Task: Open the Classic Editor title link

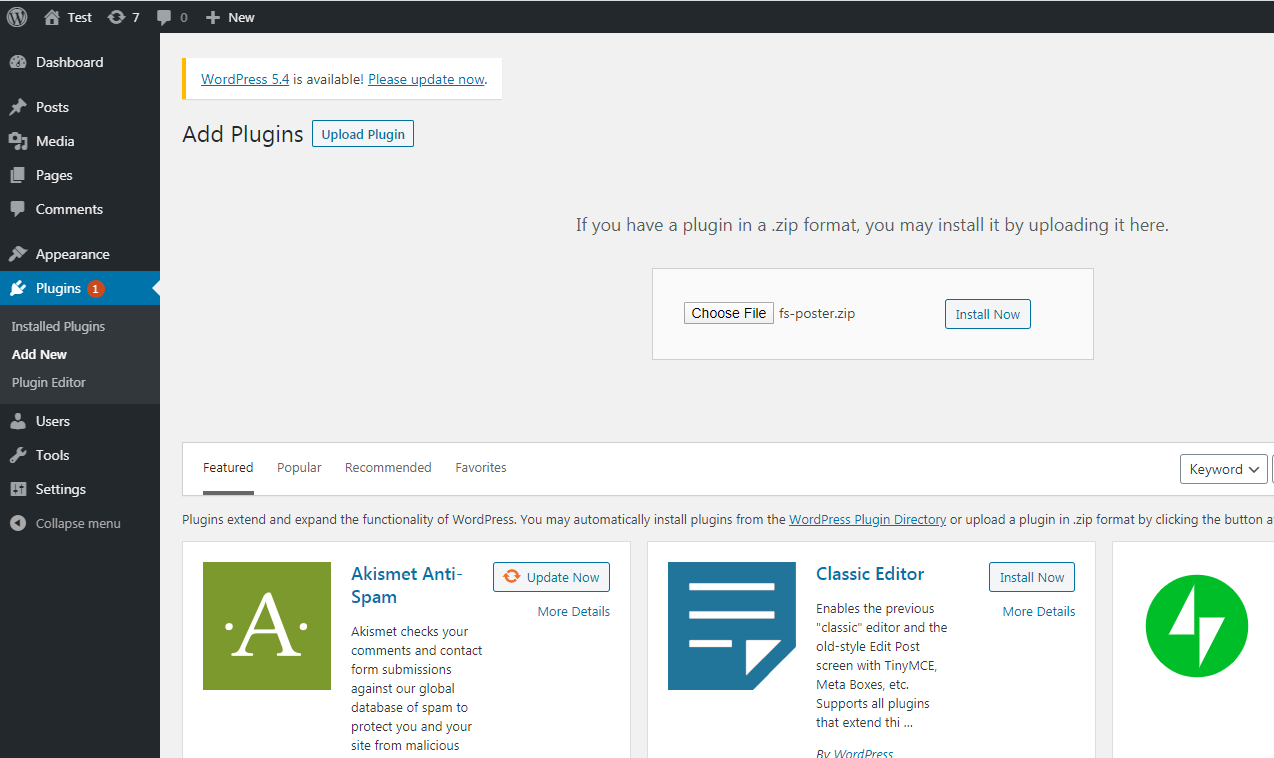Action: pos(870,574)
